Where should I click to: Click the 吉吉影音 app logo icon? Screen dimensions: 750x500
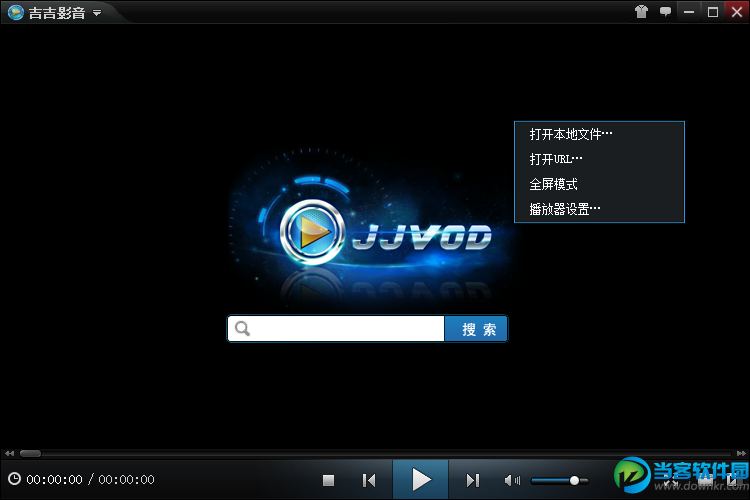(16, 12)
